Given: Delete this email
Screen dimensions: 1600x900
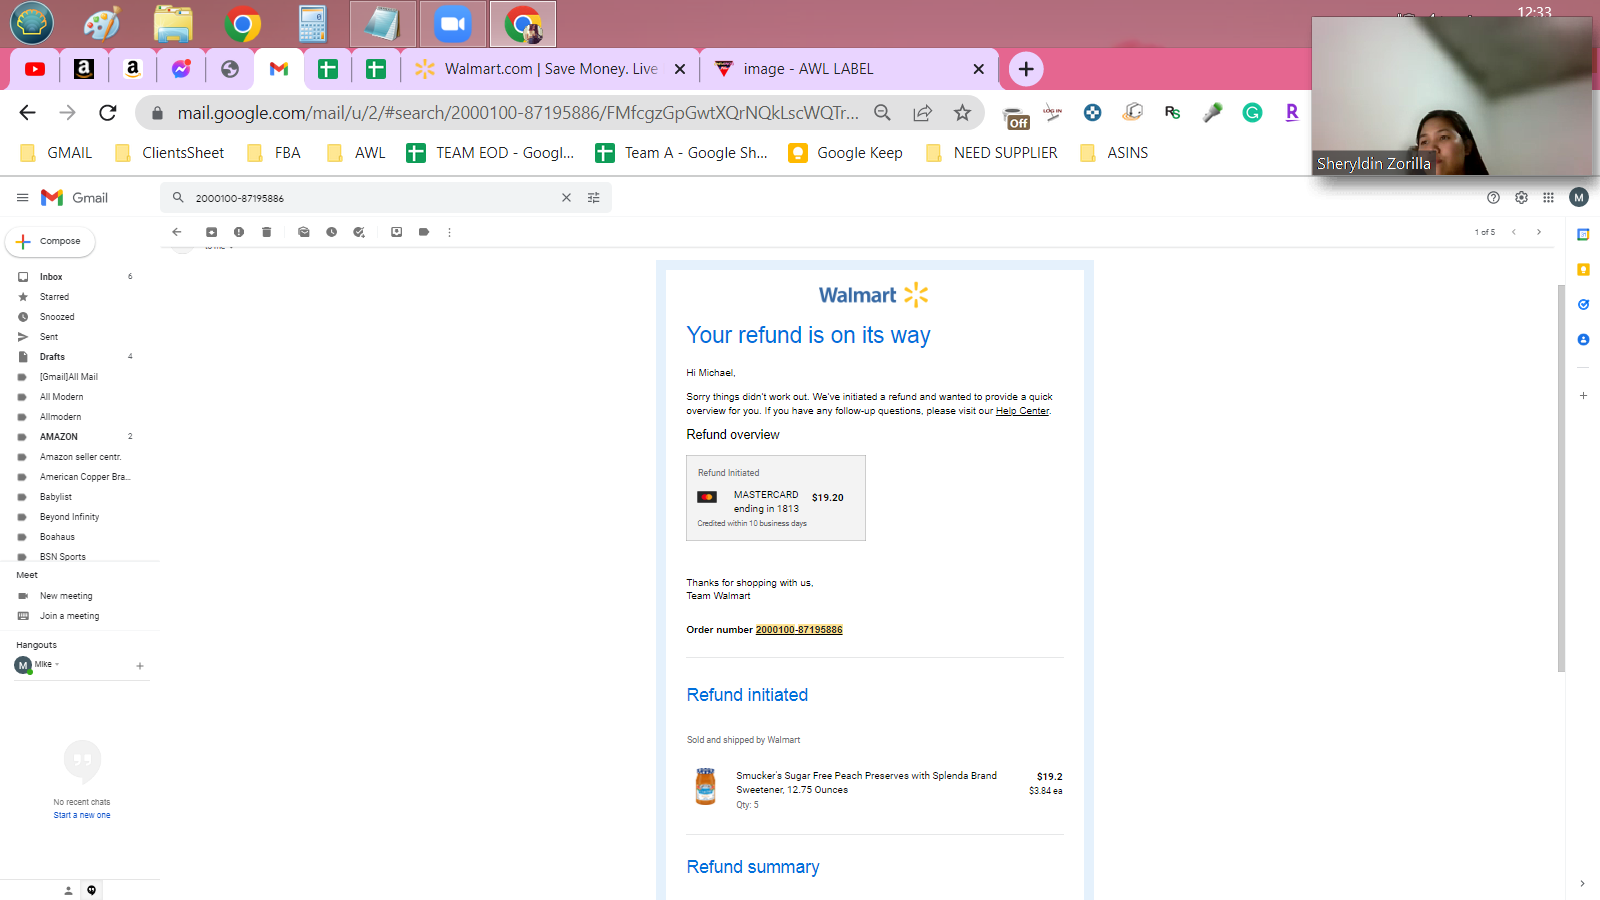Looking at the screenshot, I should tap(266, 232).
